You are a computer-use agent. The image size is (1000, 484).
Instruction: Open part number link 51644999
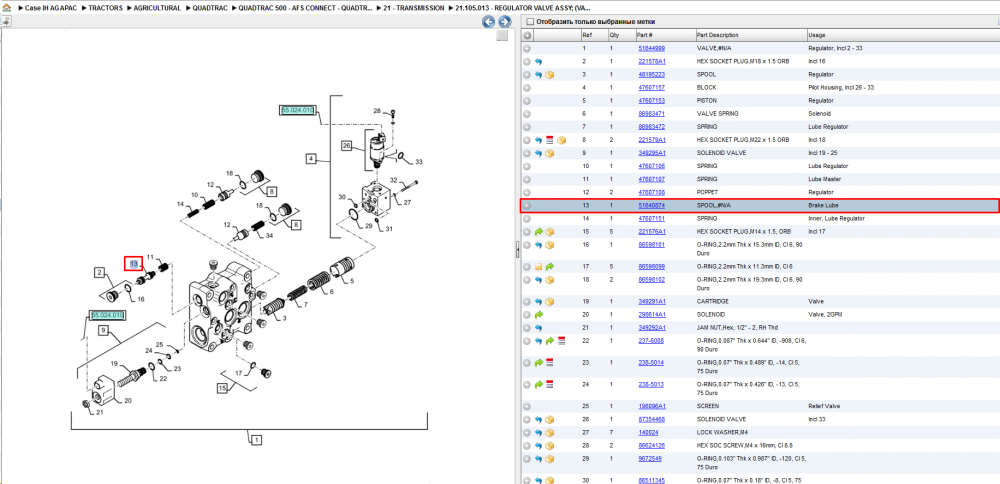652,48
